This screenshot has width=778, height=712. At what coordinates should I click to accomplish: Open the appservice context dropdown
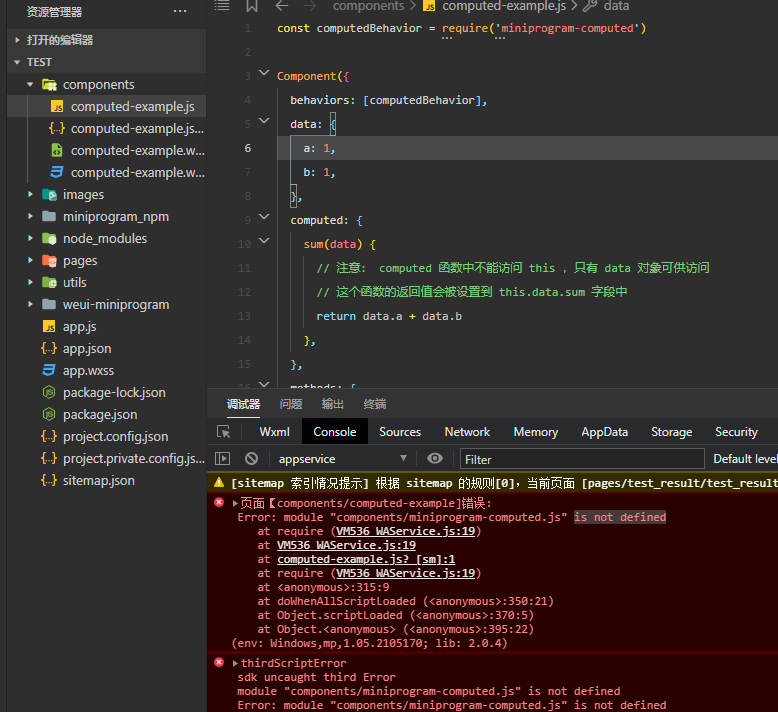(x=342, y=458)
